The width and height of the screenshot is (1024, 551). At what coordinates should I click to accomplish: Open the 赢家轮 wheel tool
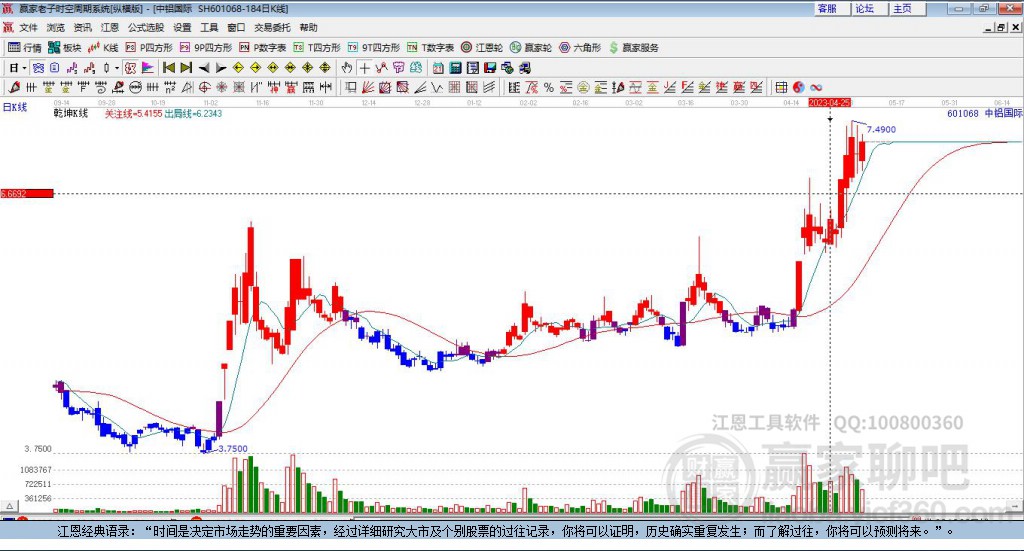coord(531,48)
